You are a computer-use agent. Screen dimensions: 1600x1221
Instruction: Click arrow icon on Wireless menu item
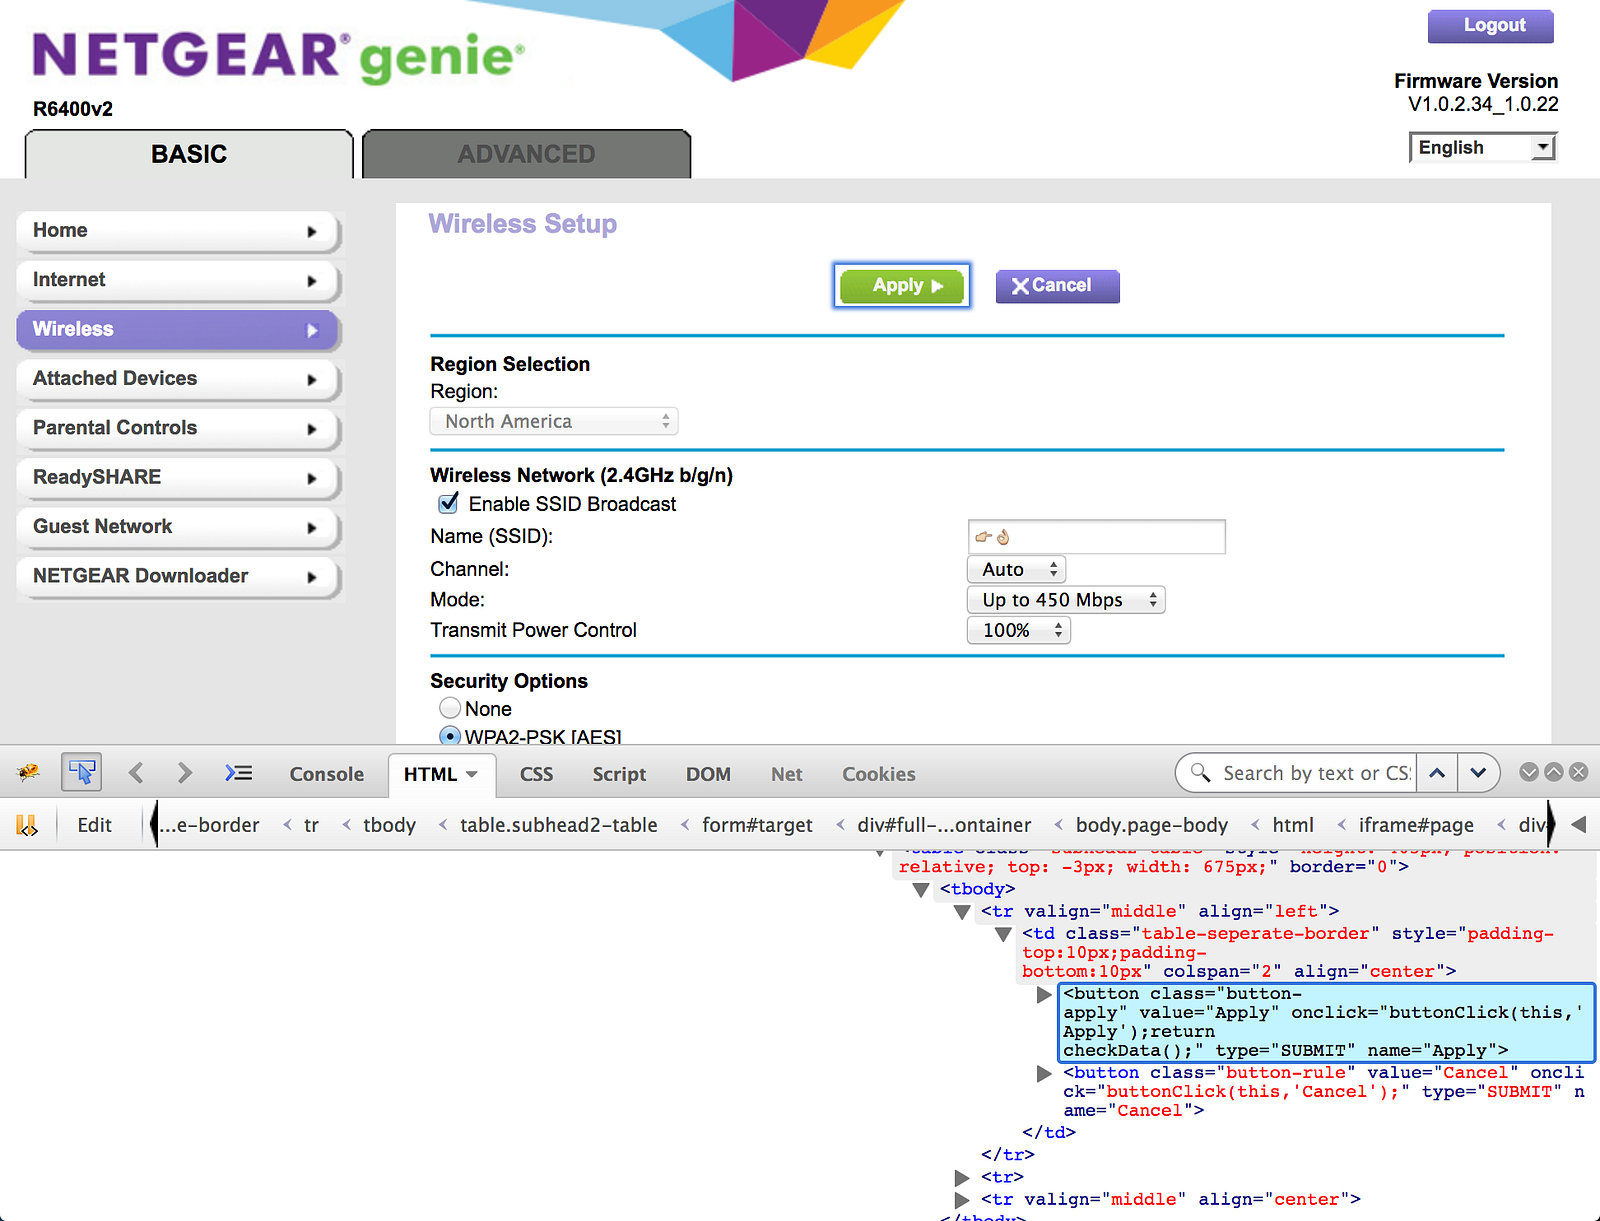pyautogui.click(x=312, y=330)
